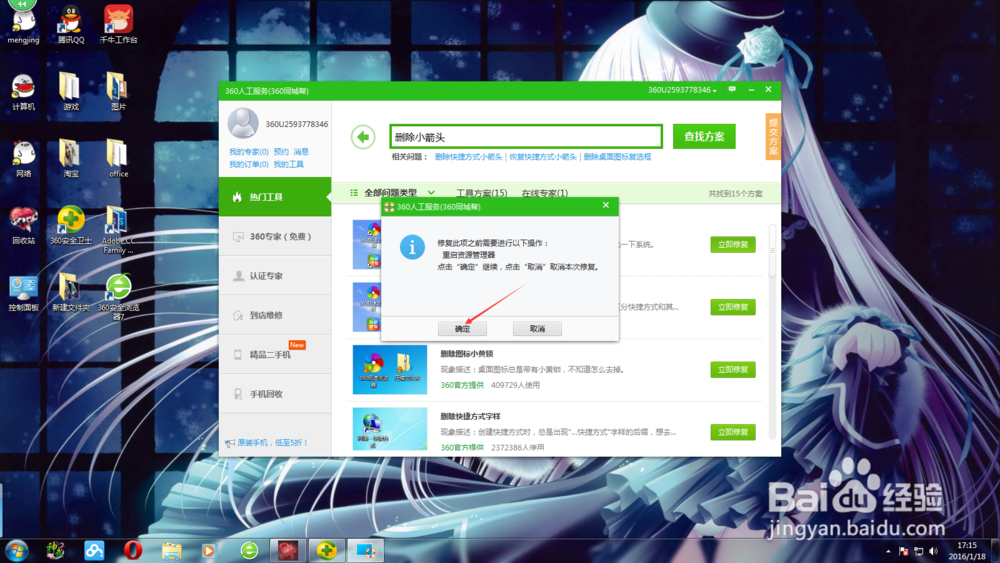Click 立即修复 for row ending 一下系统

click(x=733, y=244)
